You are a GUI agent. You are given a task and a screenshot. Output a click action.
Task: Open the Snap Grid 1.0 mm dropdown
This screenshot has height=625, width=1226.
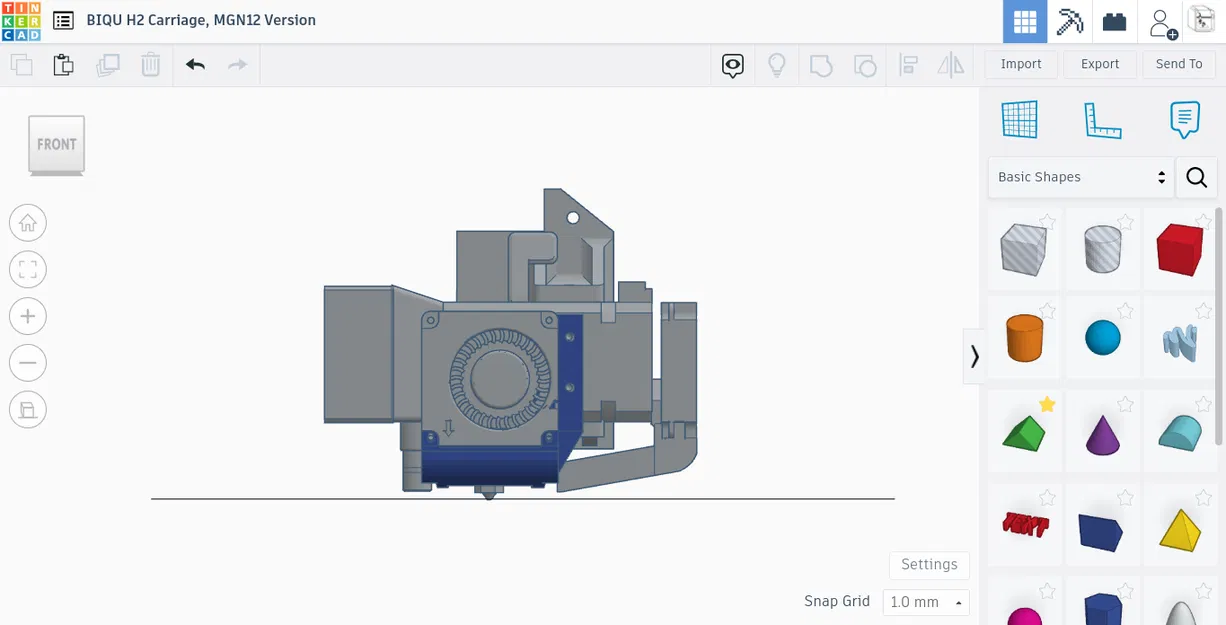(926, 602)
